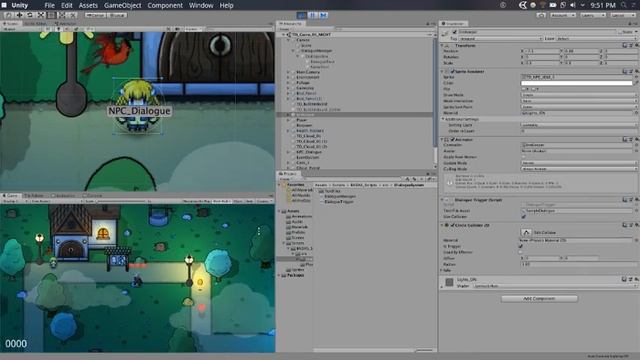The width and height of the screenshot is (640, 360).
Task: Click the Apple menu icon
Action: pos(4,5)
